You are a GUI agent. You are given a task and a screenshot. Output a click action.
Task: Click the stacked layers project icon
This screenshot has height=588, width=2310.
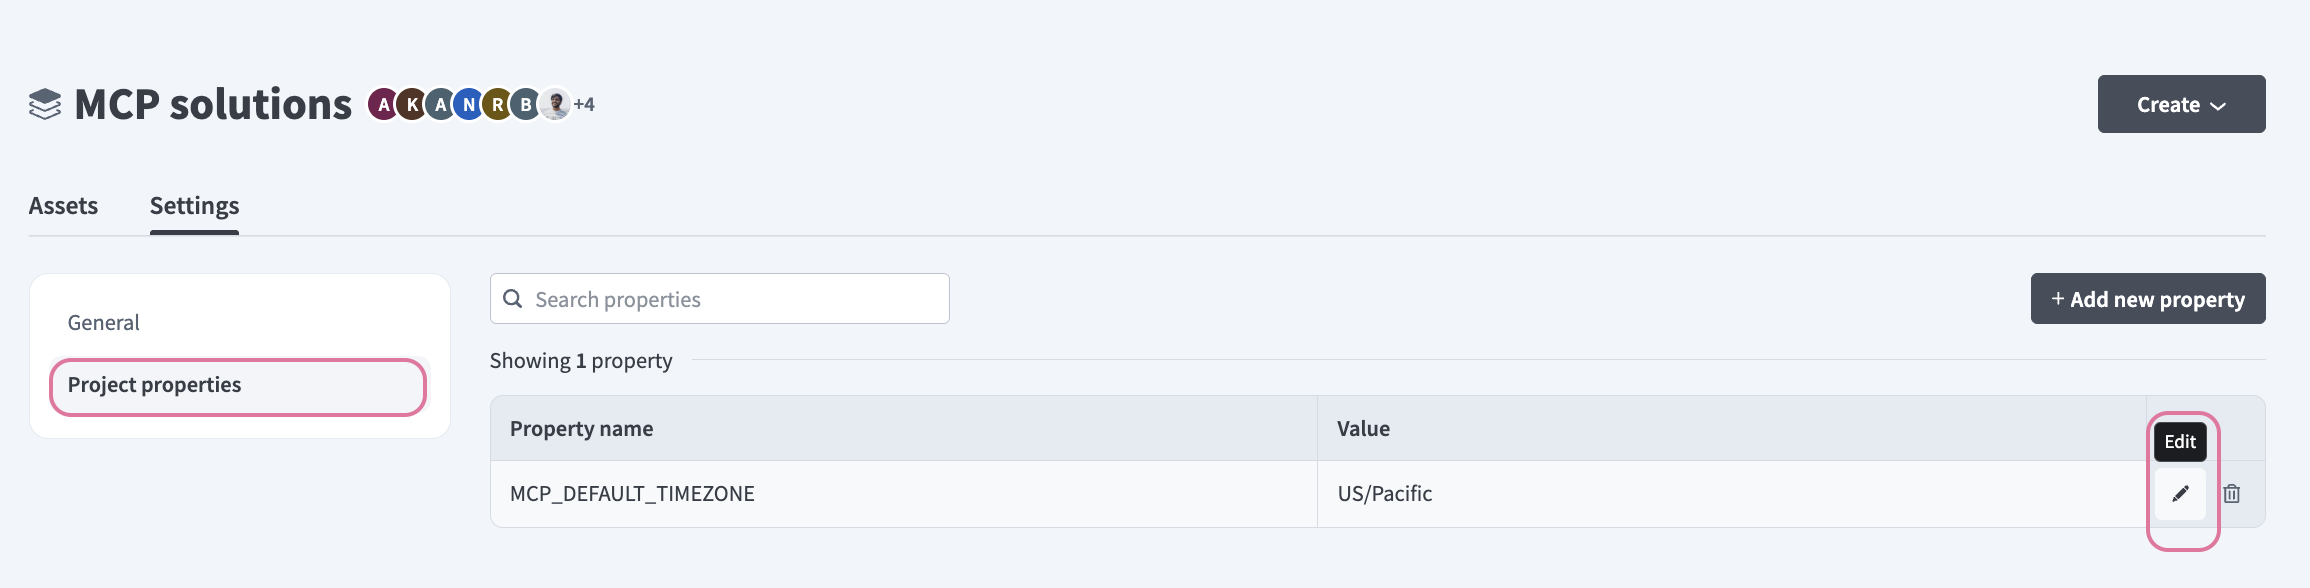(45, 104)
